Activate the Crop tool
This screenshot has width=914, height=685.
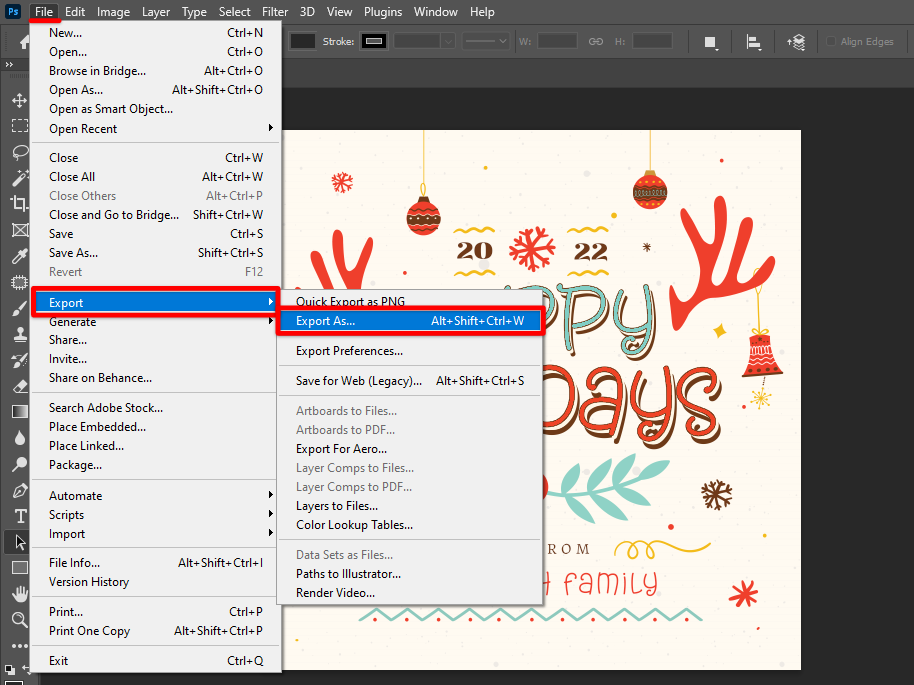[x=19, y=203]
